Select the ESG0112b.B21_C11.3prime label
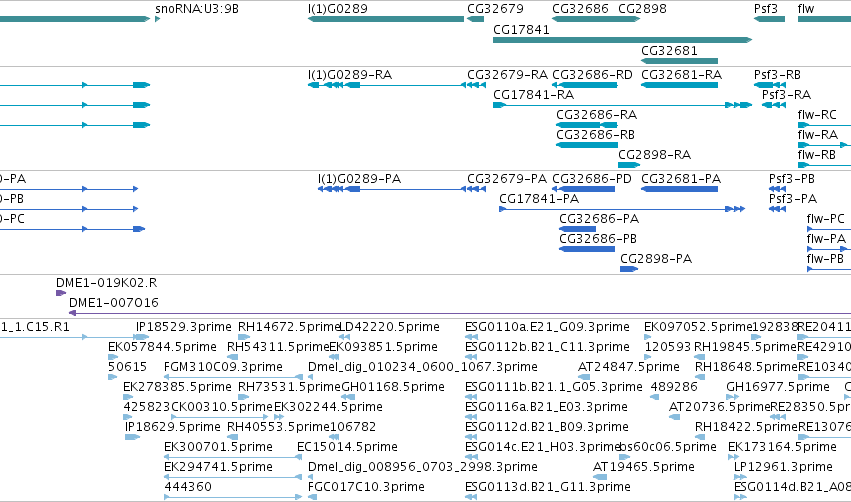Viewport: 851px width, 502px height. point(547,347)
